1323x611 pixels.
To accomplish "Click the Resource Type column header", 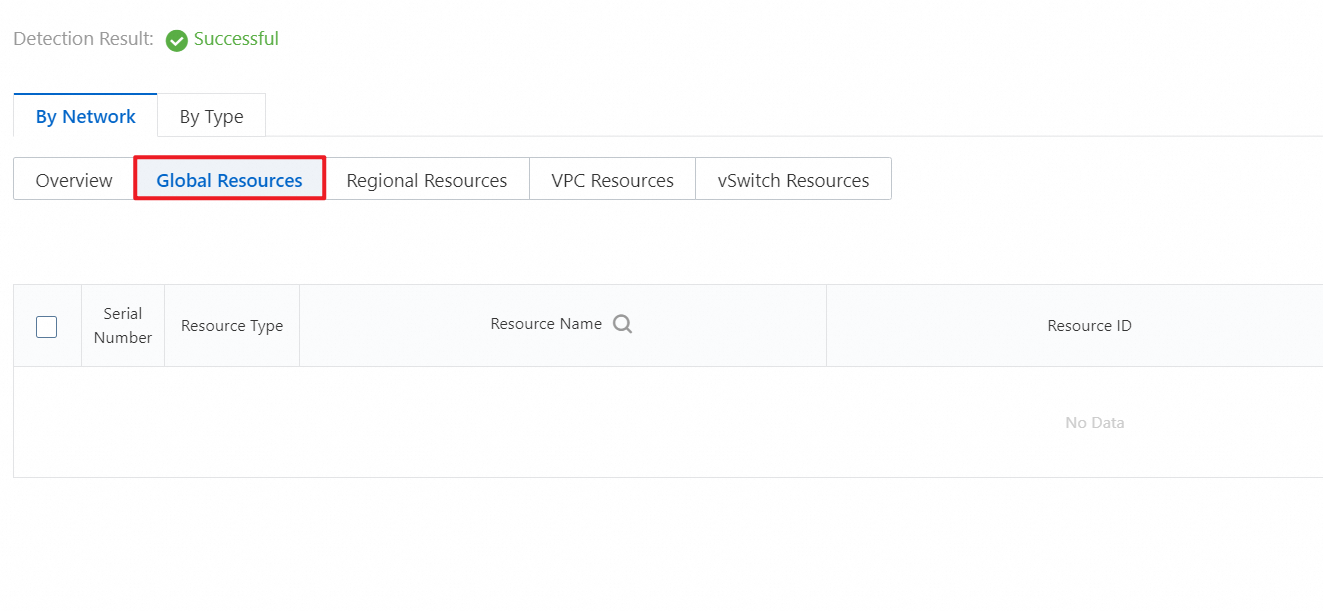I will tap(232, 326).
